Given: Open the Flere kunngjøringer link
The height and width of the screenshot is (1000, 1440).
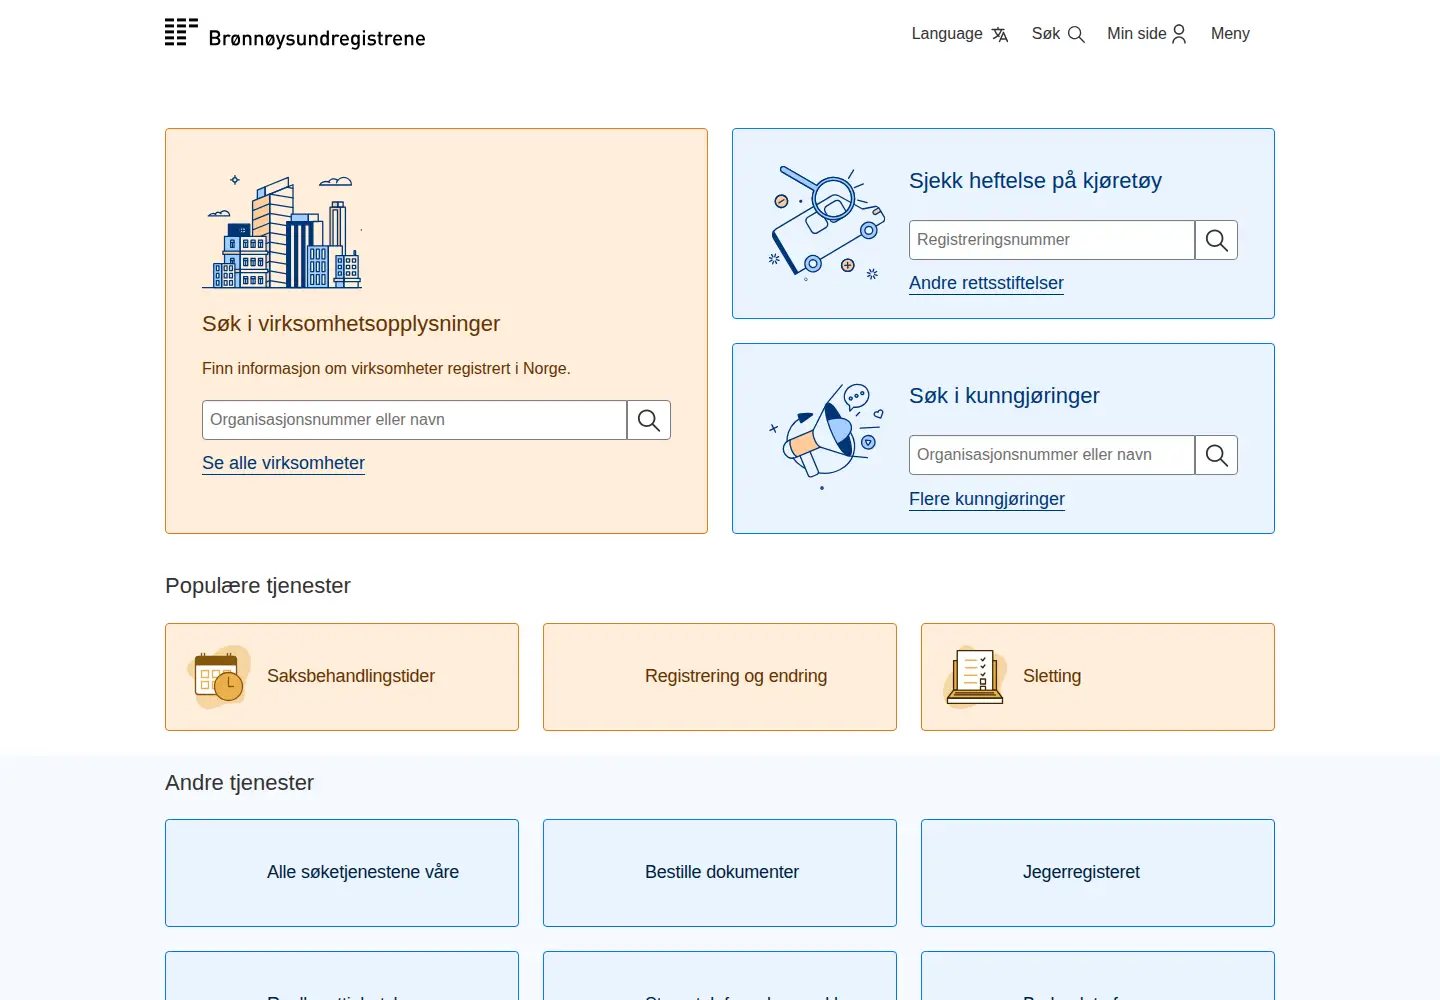Looking at the screenshot, I should point(987,499).
